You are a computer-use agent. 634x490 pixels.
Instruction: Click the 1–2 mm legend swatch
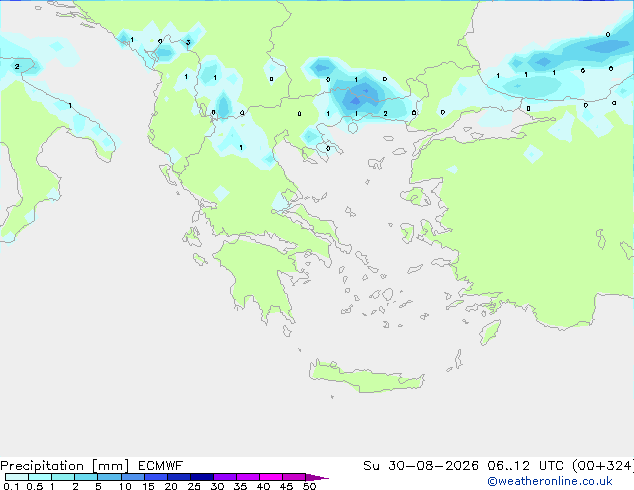click(x=63, y=477)
